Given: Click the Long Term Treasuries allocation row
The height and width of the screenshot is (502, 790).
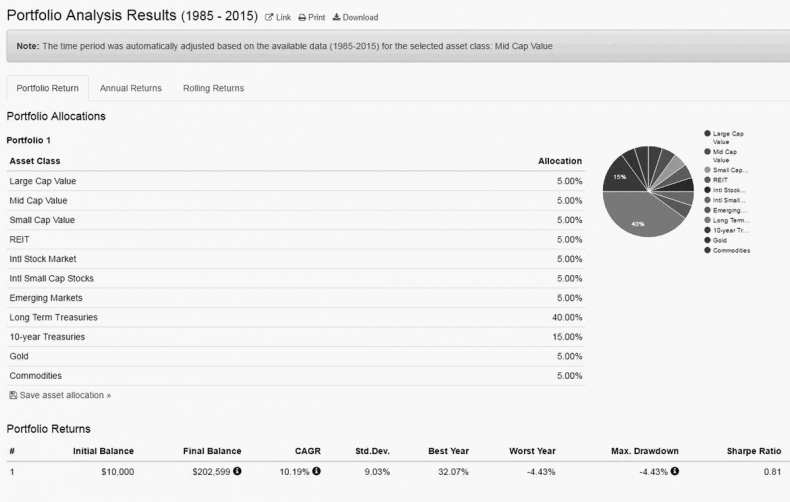Looking at the screenshot, I should [295, 318].
